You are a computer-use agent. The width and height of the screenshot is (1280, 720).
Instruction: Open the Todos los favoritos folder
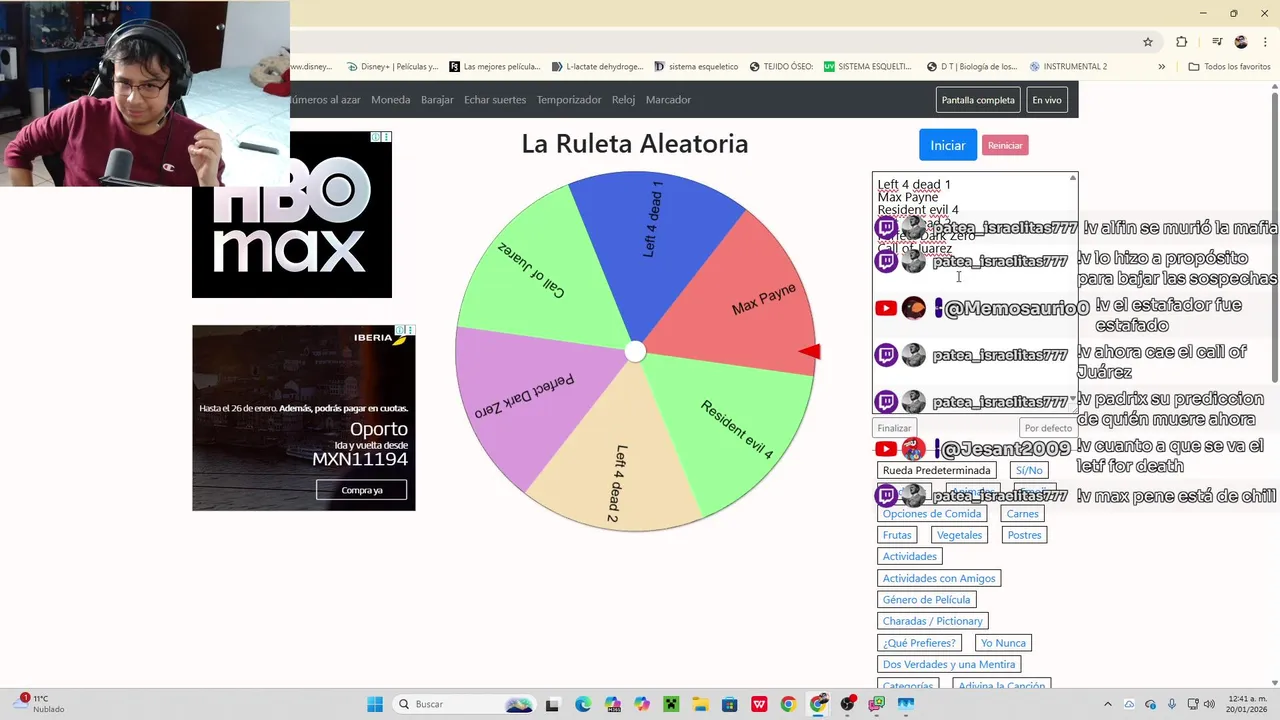pos(1229,67)
